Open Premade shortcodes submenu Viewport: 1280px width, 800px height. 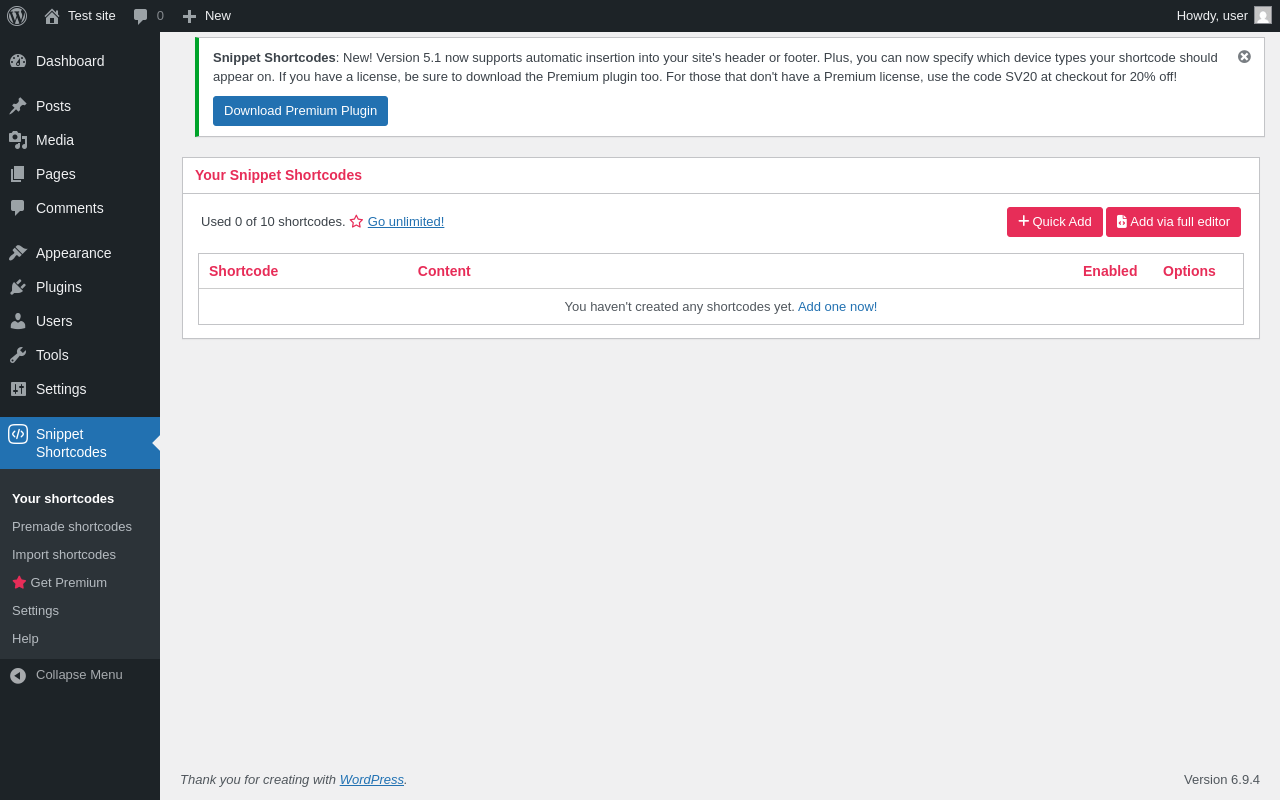tap(72, 526)
